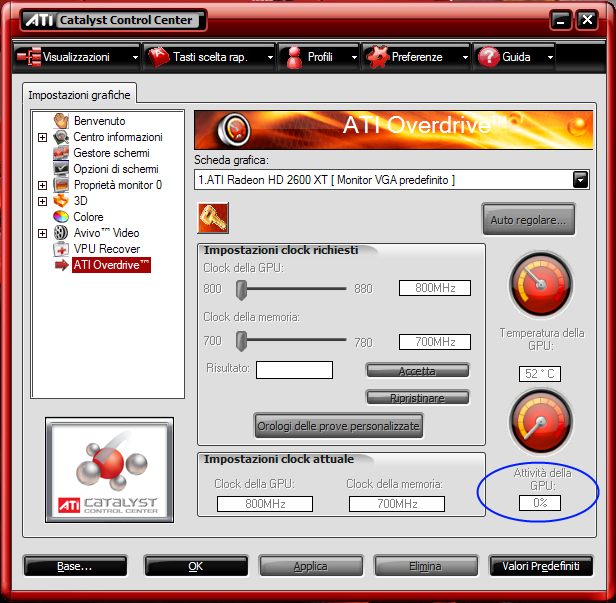Click the requested GPU clock 800MHz field
This screenshot has height=603, width=616.
click(x=435, y=288)
